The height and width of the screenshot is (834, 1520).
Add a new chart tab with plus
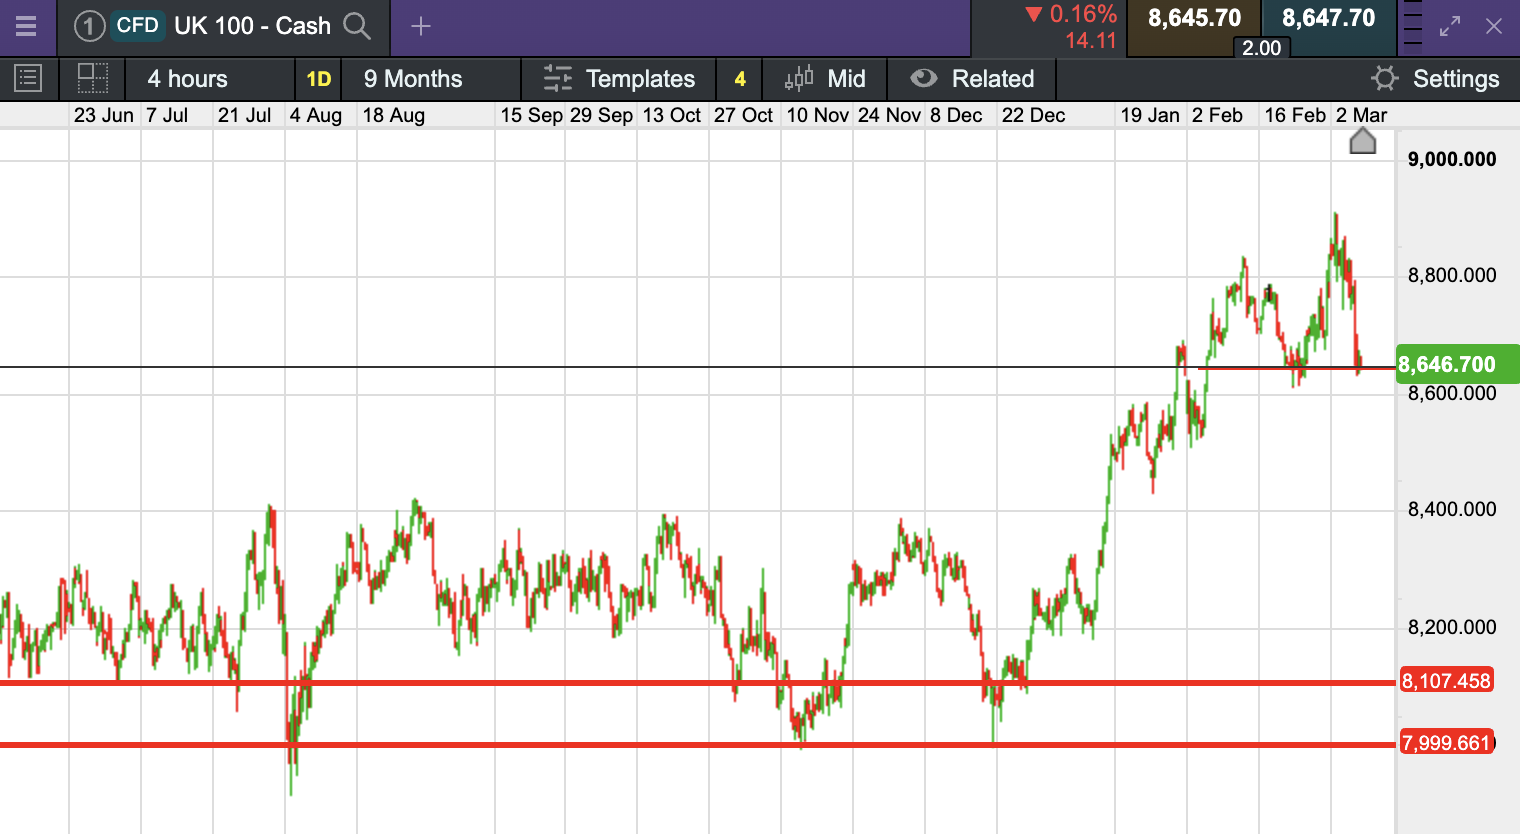(421, 26)
